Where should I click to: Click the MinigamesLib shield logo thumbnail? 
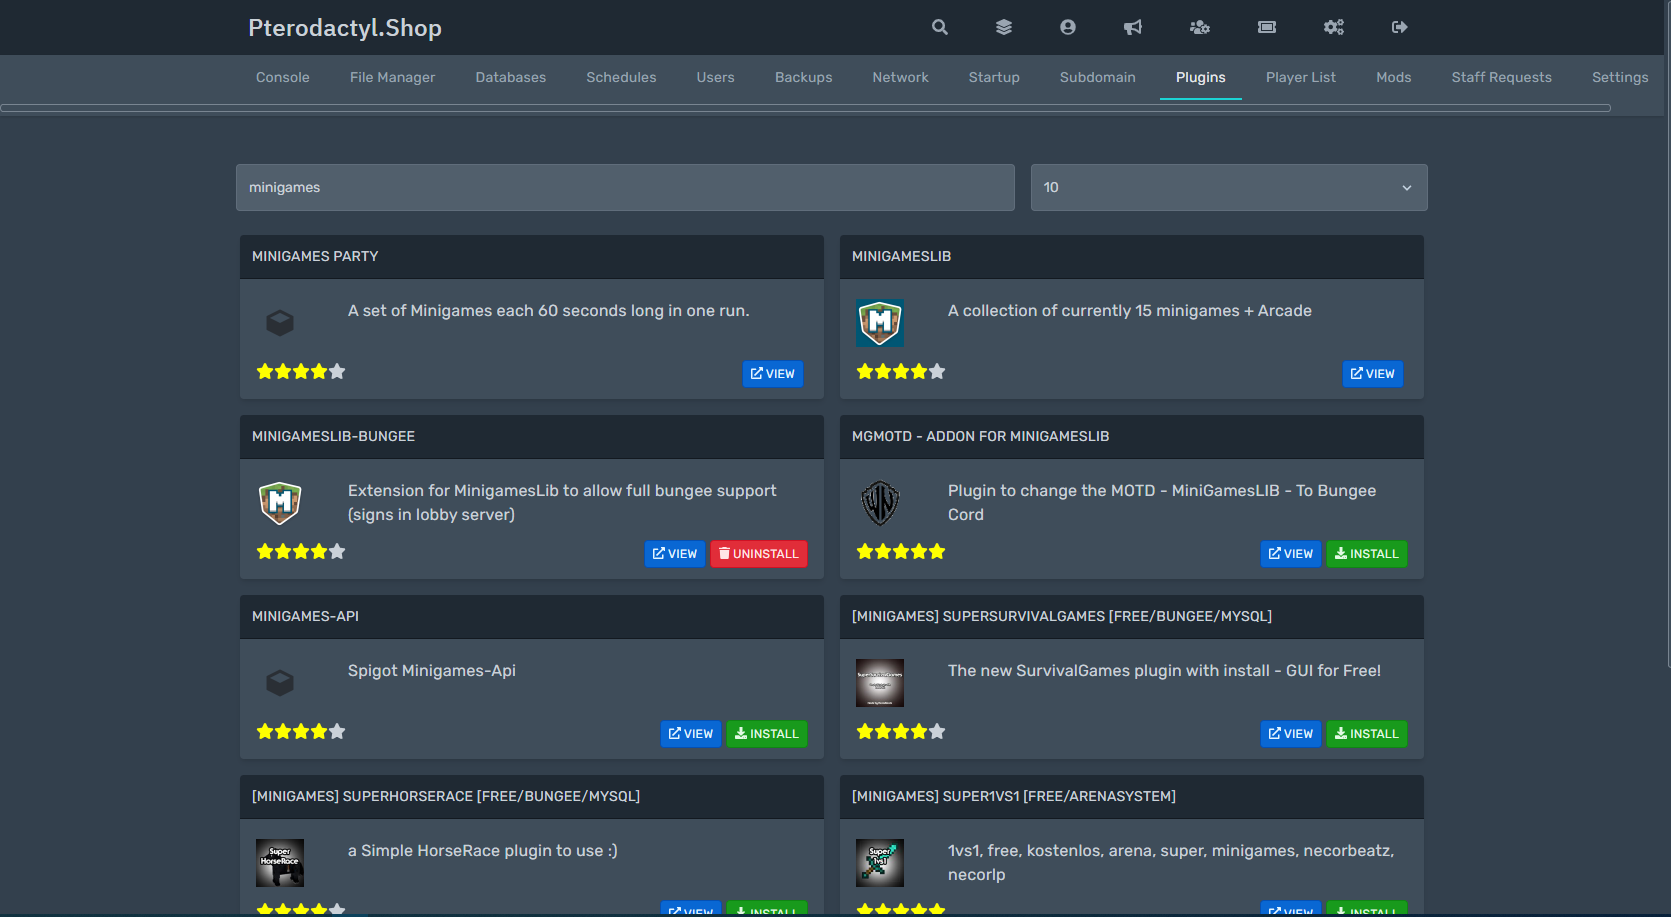[880, 323]
